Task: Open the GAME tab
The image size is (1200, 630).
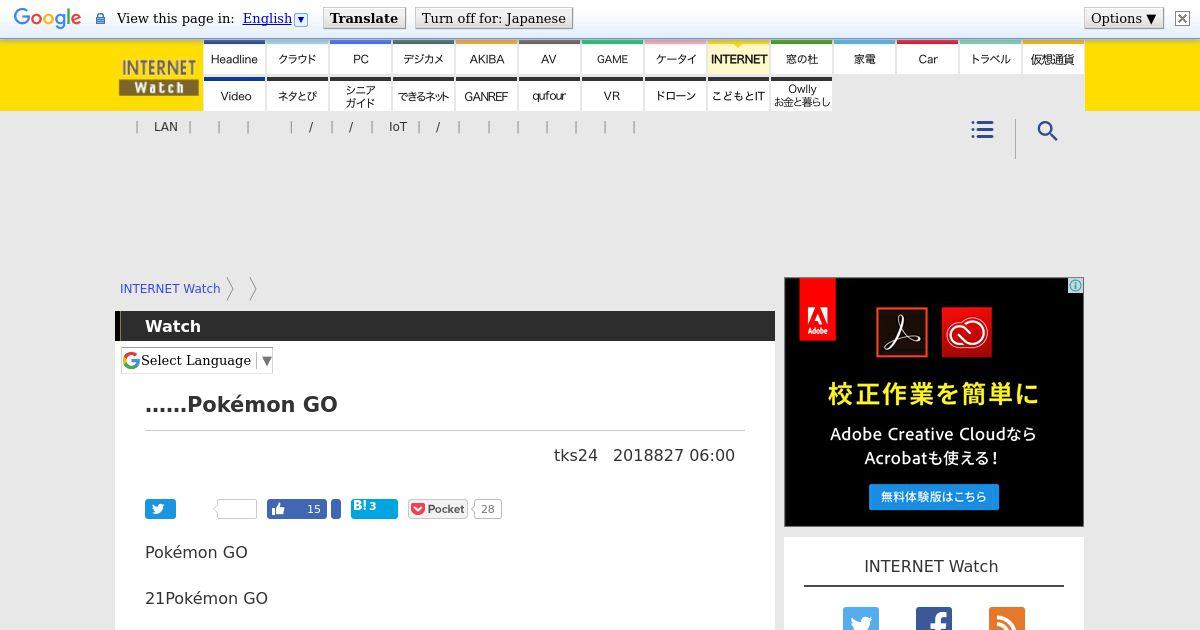Action: [x=612, y=59]
